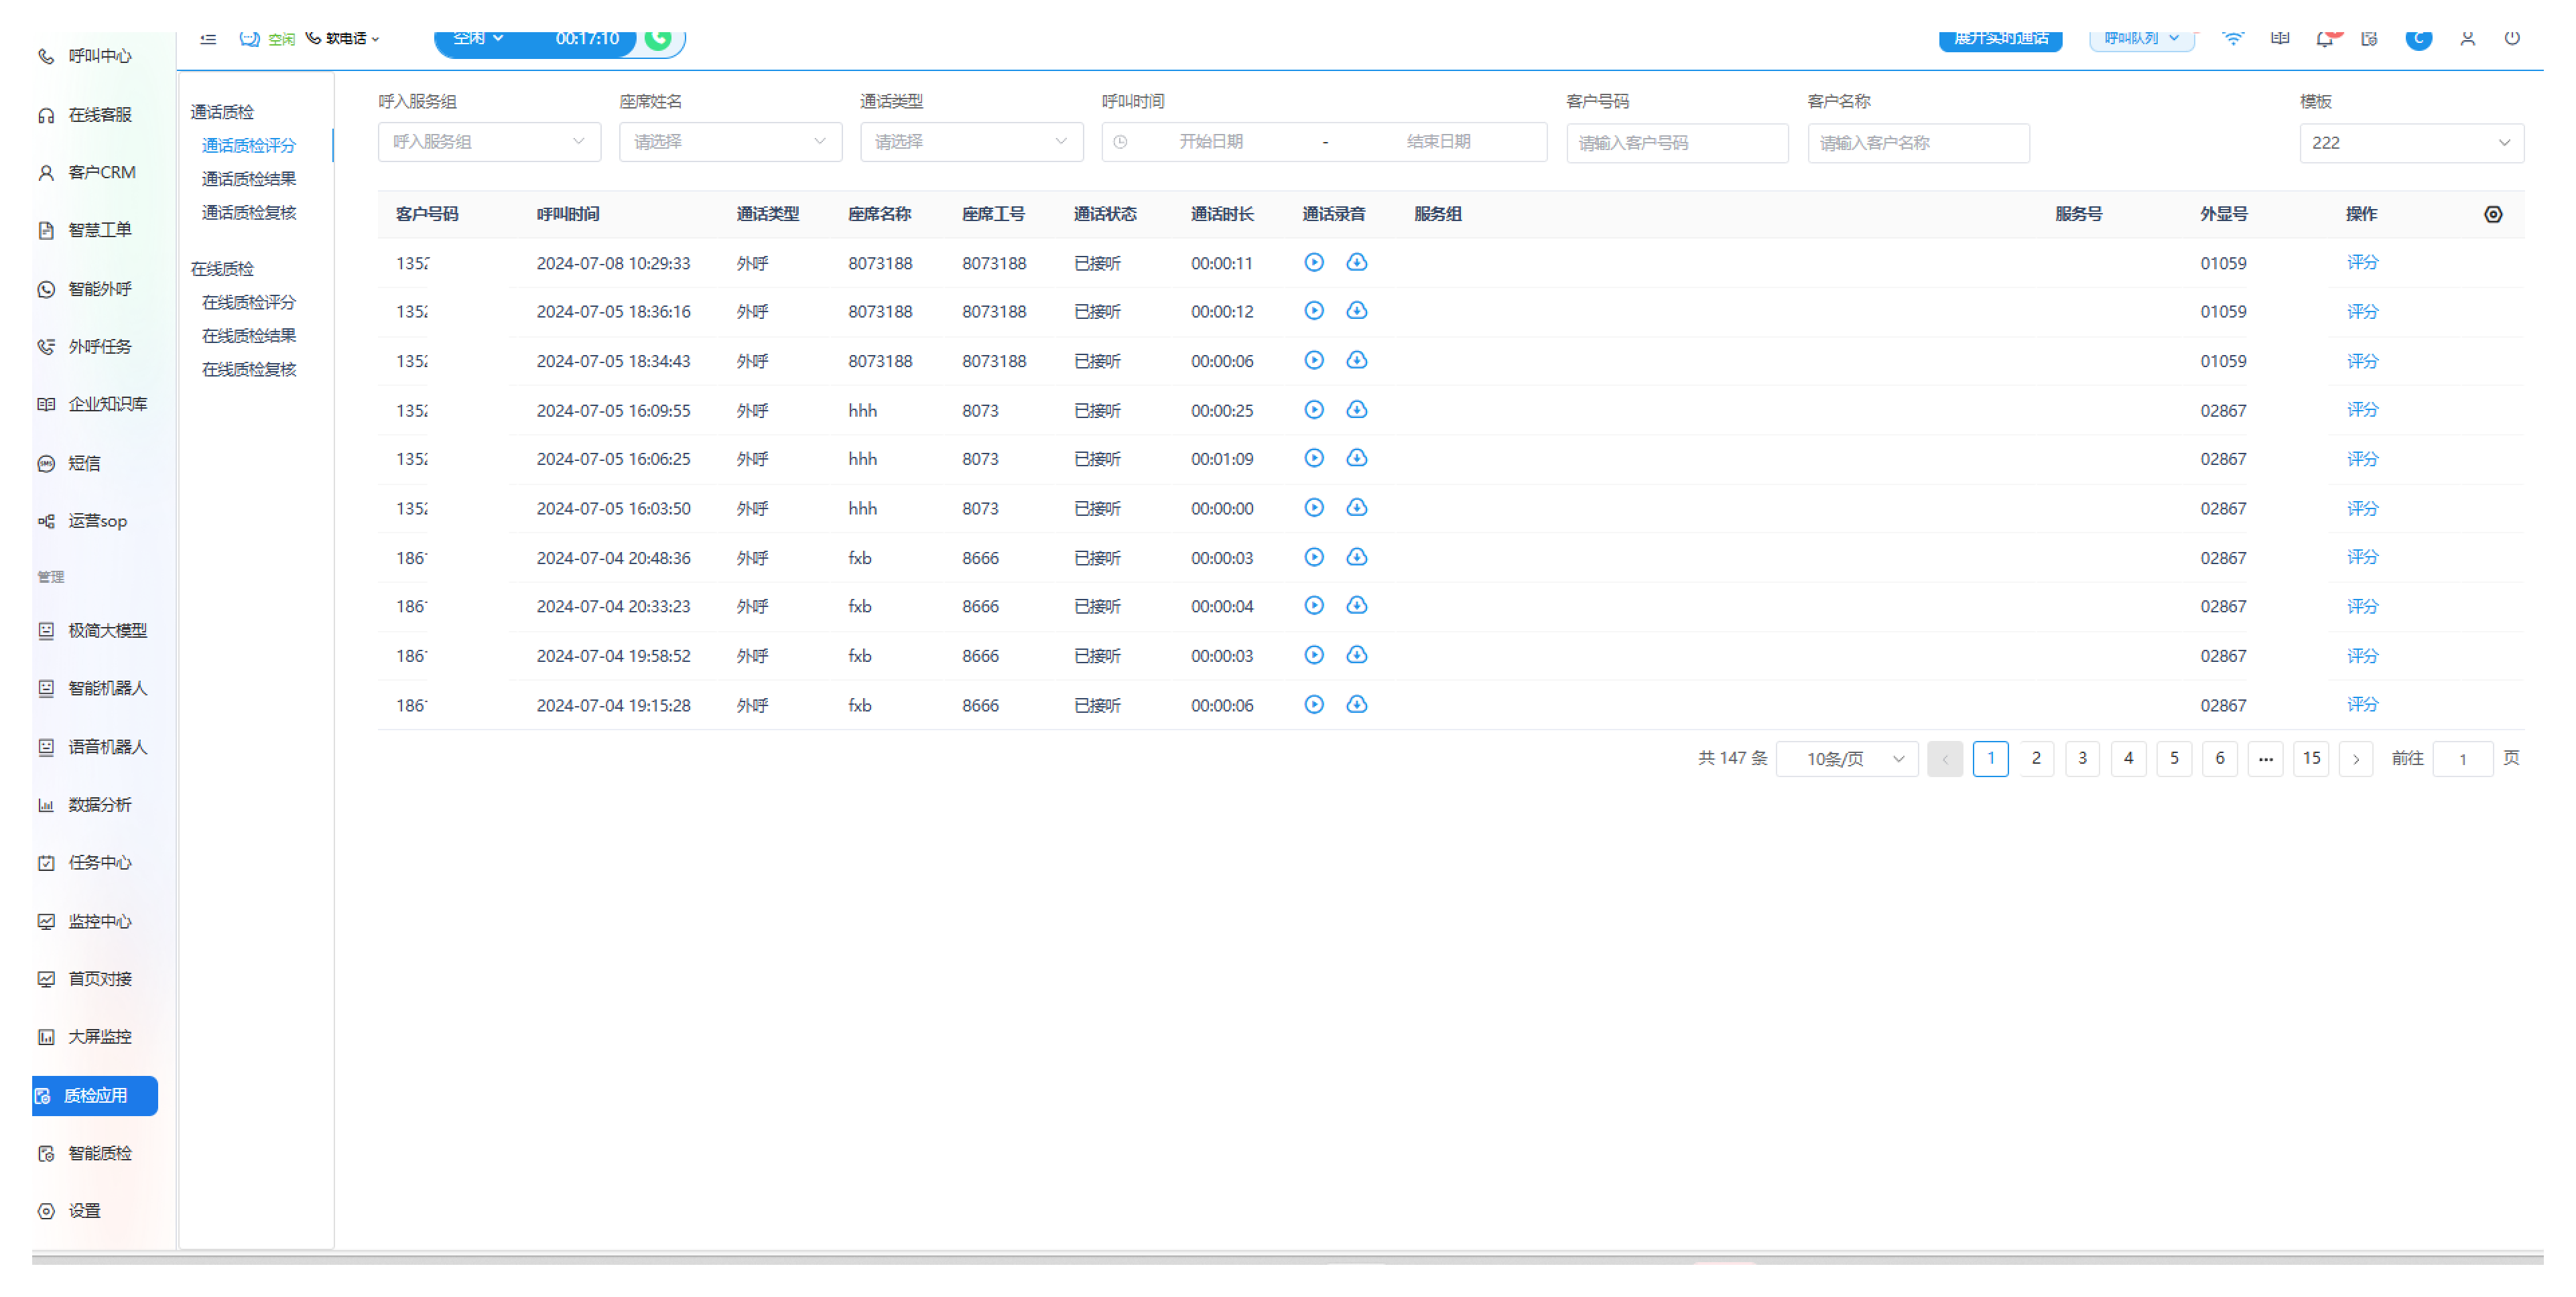Image resolution: width=2576 pixels, height=1297 pixels.
Task: Click 评分 for the 10:29:33 call
Action: [x=2362, y=262]
